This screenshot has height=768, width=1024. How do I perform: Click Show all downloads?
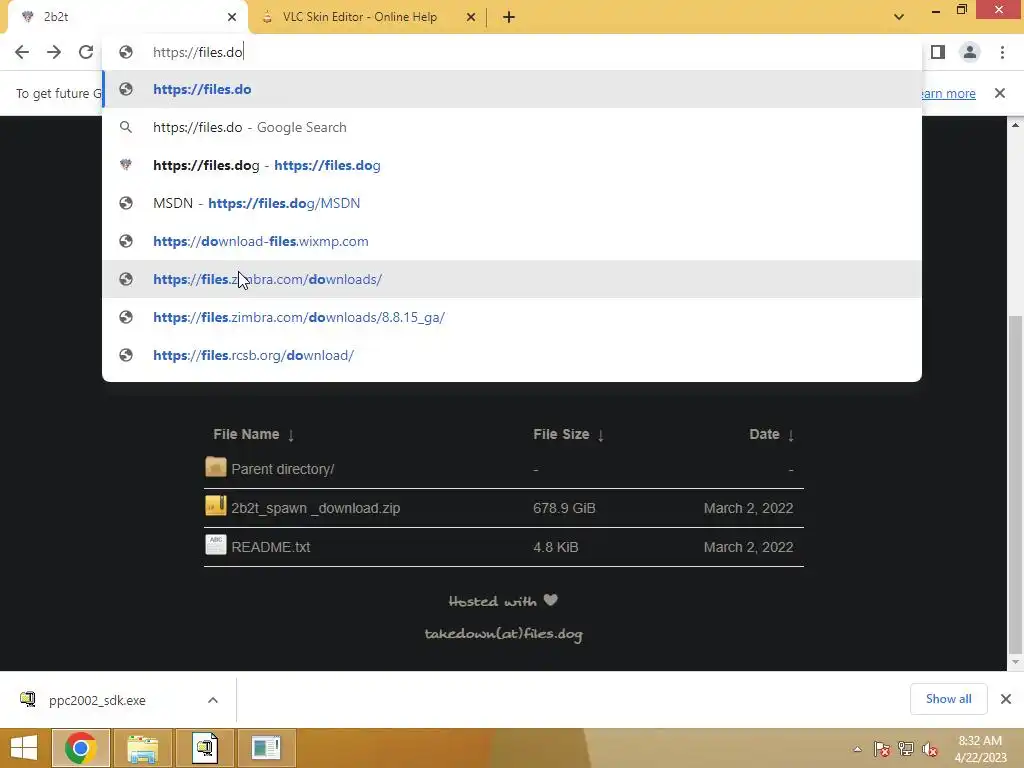pyautogui.click(x=948, y=699)
